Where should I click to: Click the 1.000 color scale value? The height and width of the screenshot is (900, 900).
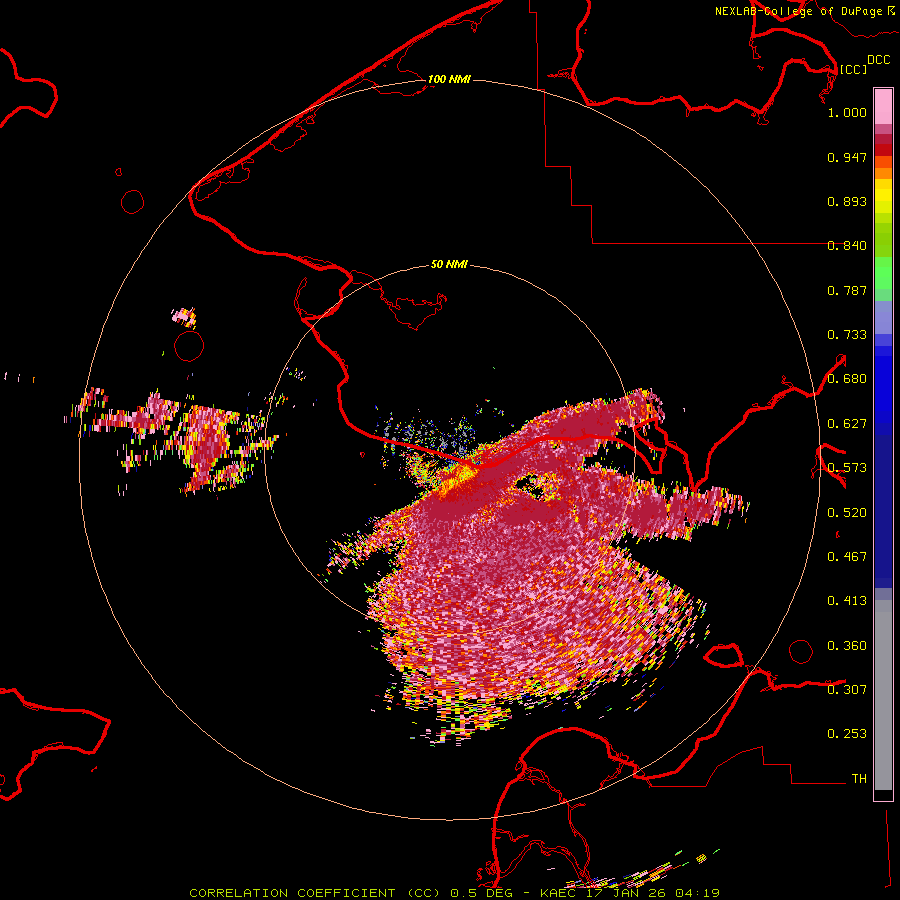click(x=847, y=112)
